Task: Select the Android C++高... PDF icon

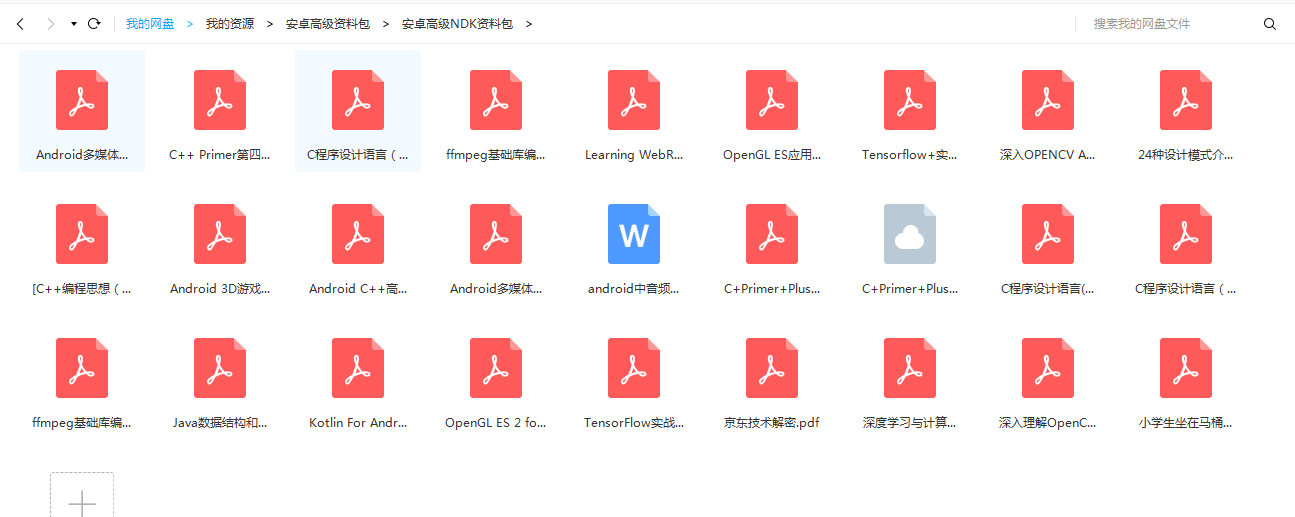Action: point(358,234)
